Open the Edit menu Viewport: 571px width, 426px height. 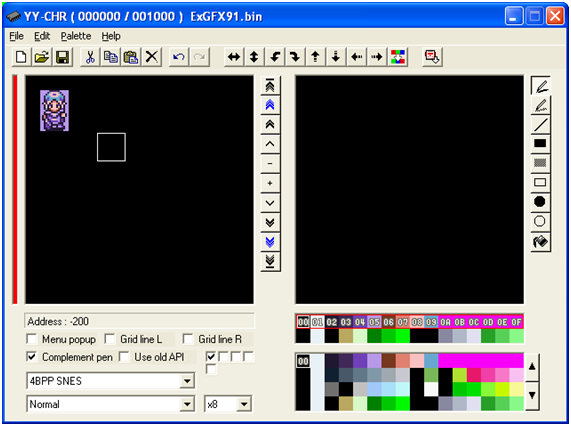(42, 36)
